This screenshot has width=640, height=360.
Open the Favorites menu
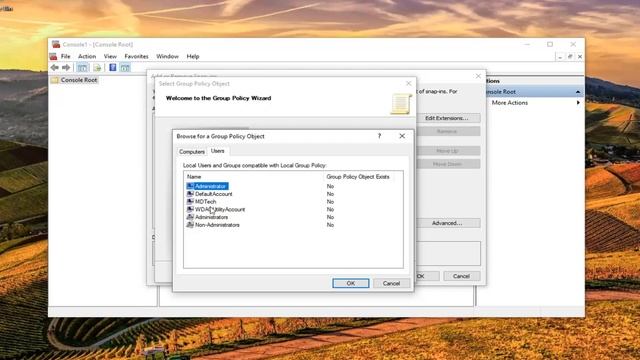pyautogui.click(x=136, y=56)
